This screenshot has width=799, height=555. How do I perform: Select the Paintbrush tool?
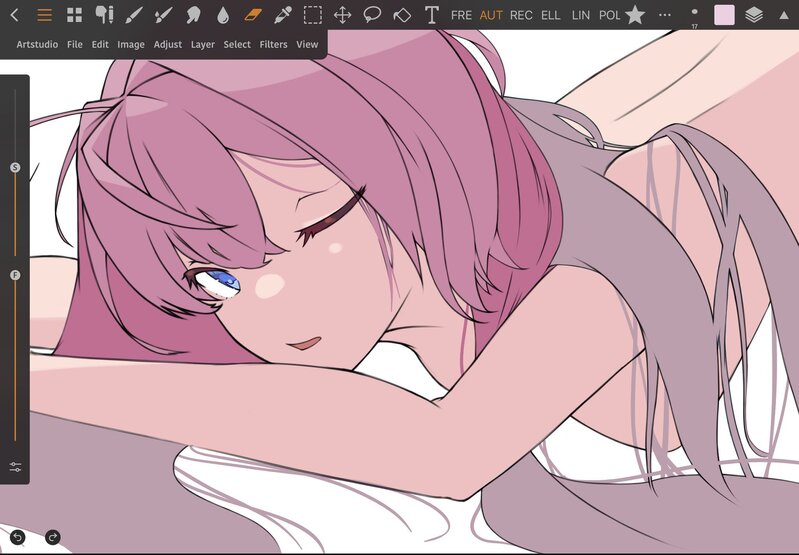tap(134, 15)
